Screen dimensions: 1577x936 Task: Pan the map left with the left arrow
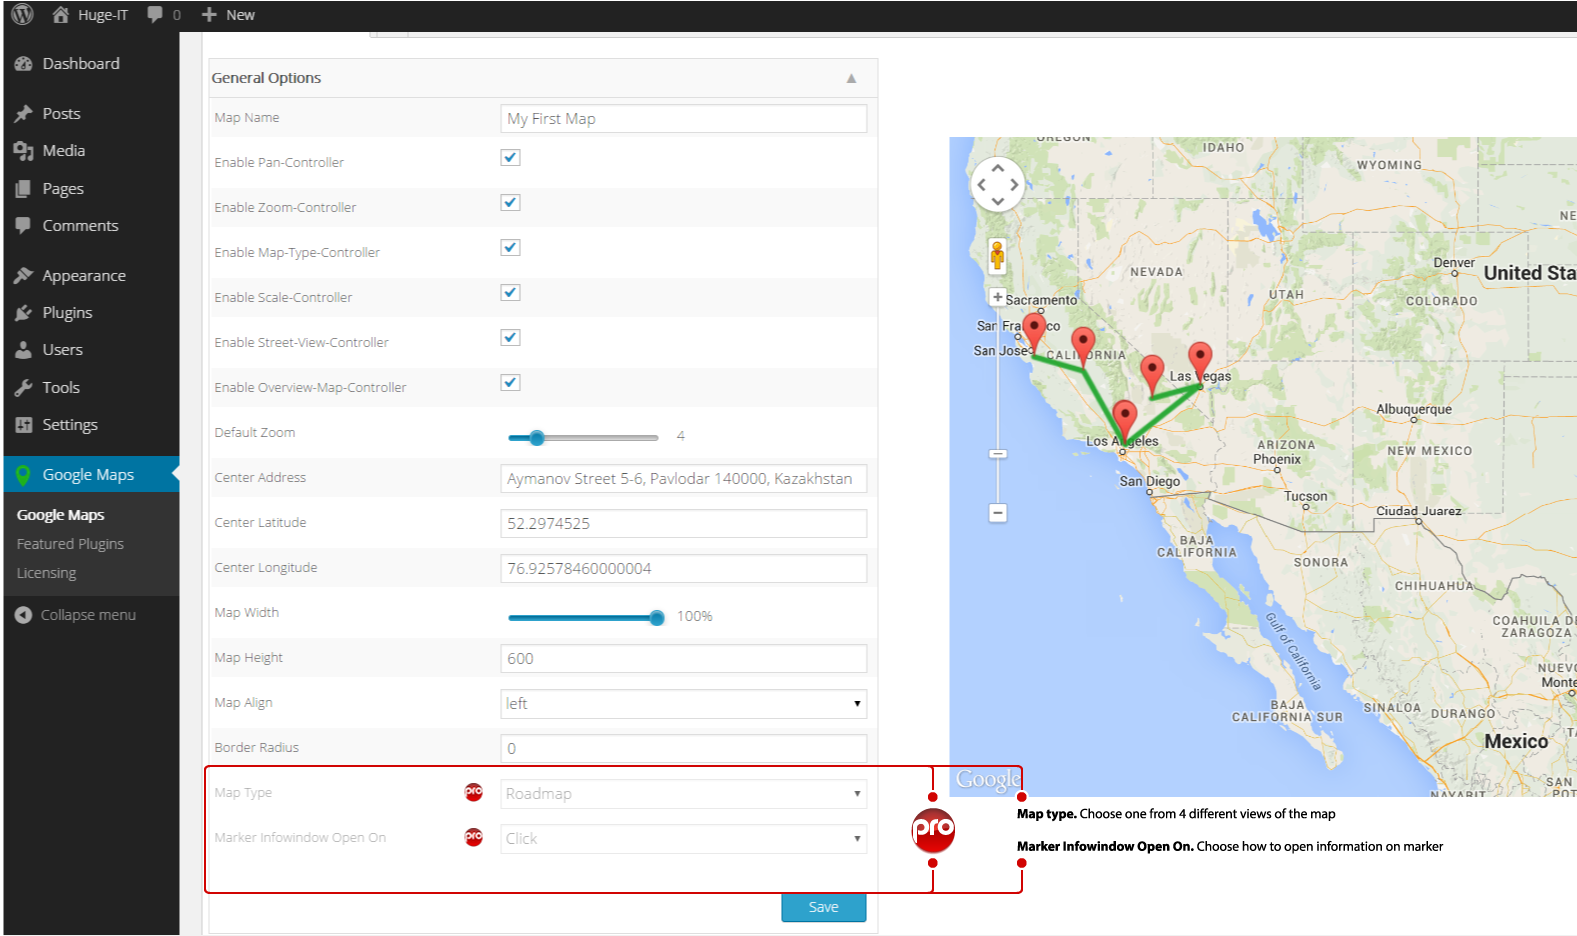pos(982,185)
